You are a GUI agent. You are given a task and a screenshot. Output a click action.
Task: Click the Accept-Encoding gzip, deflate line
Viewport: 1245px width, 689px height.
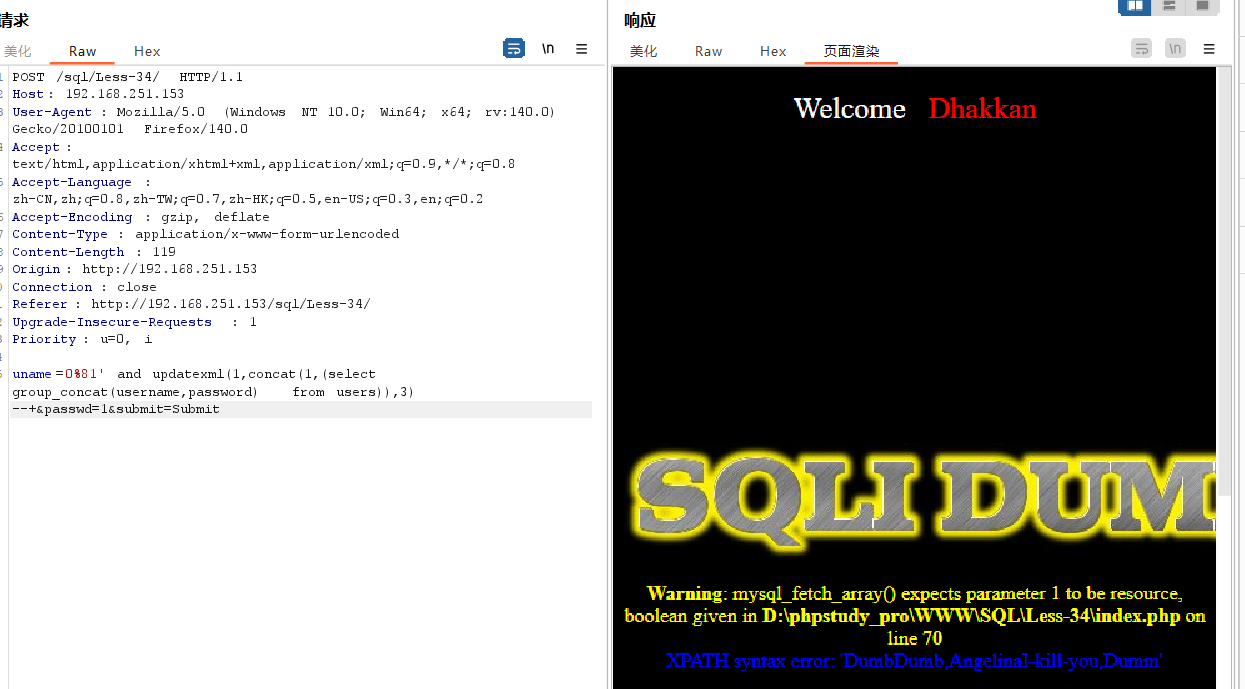[141, 217]
